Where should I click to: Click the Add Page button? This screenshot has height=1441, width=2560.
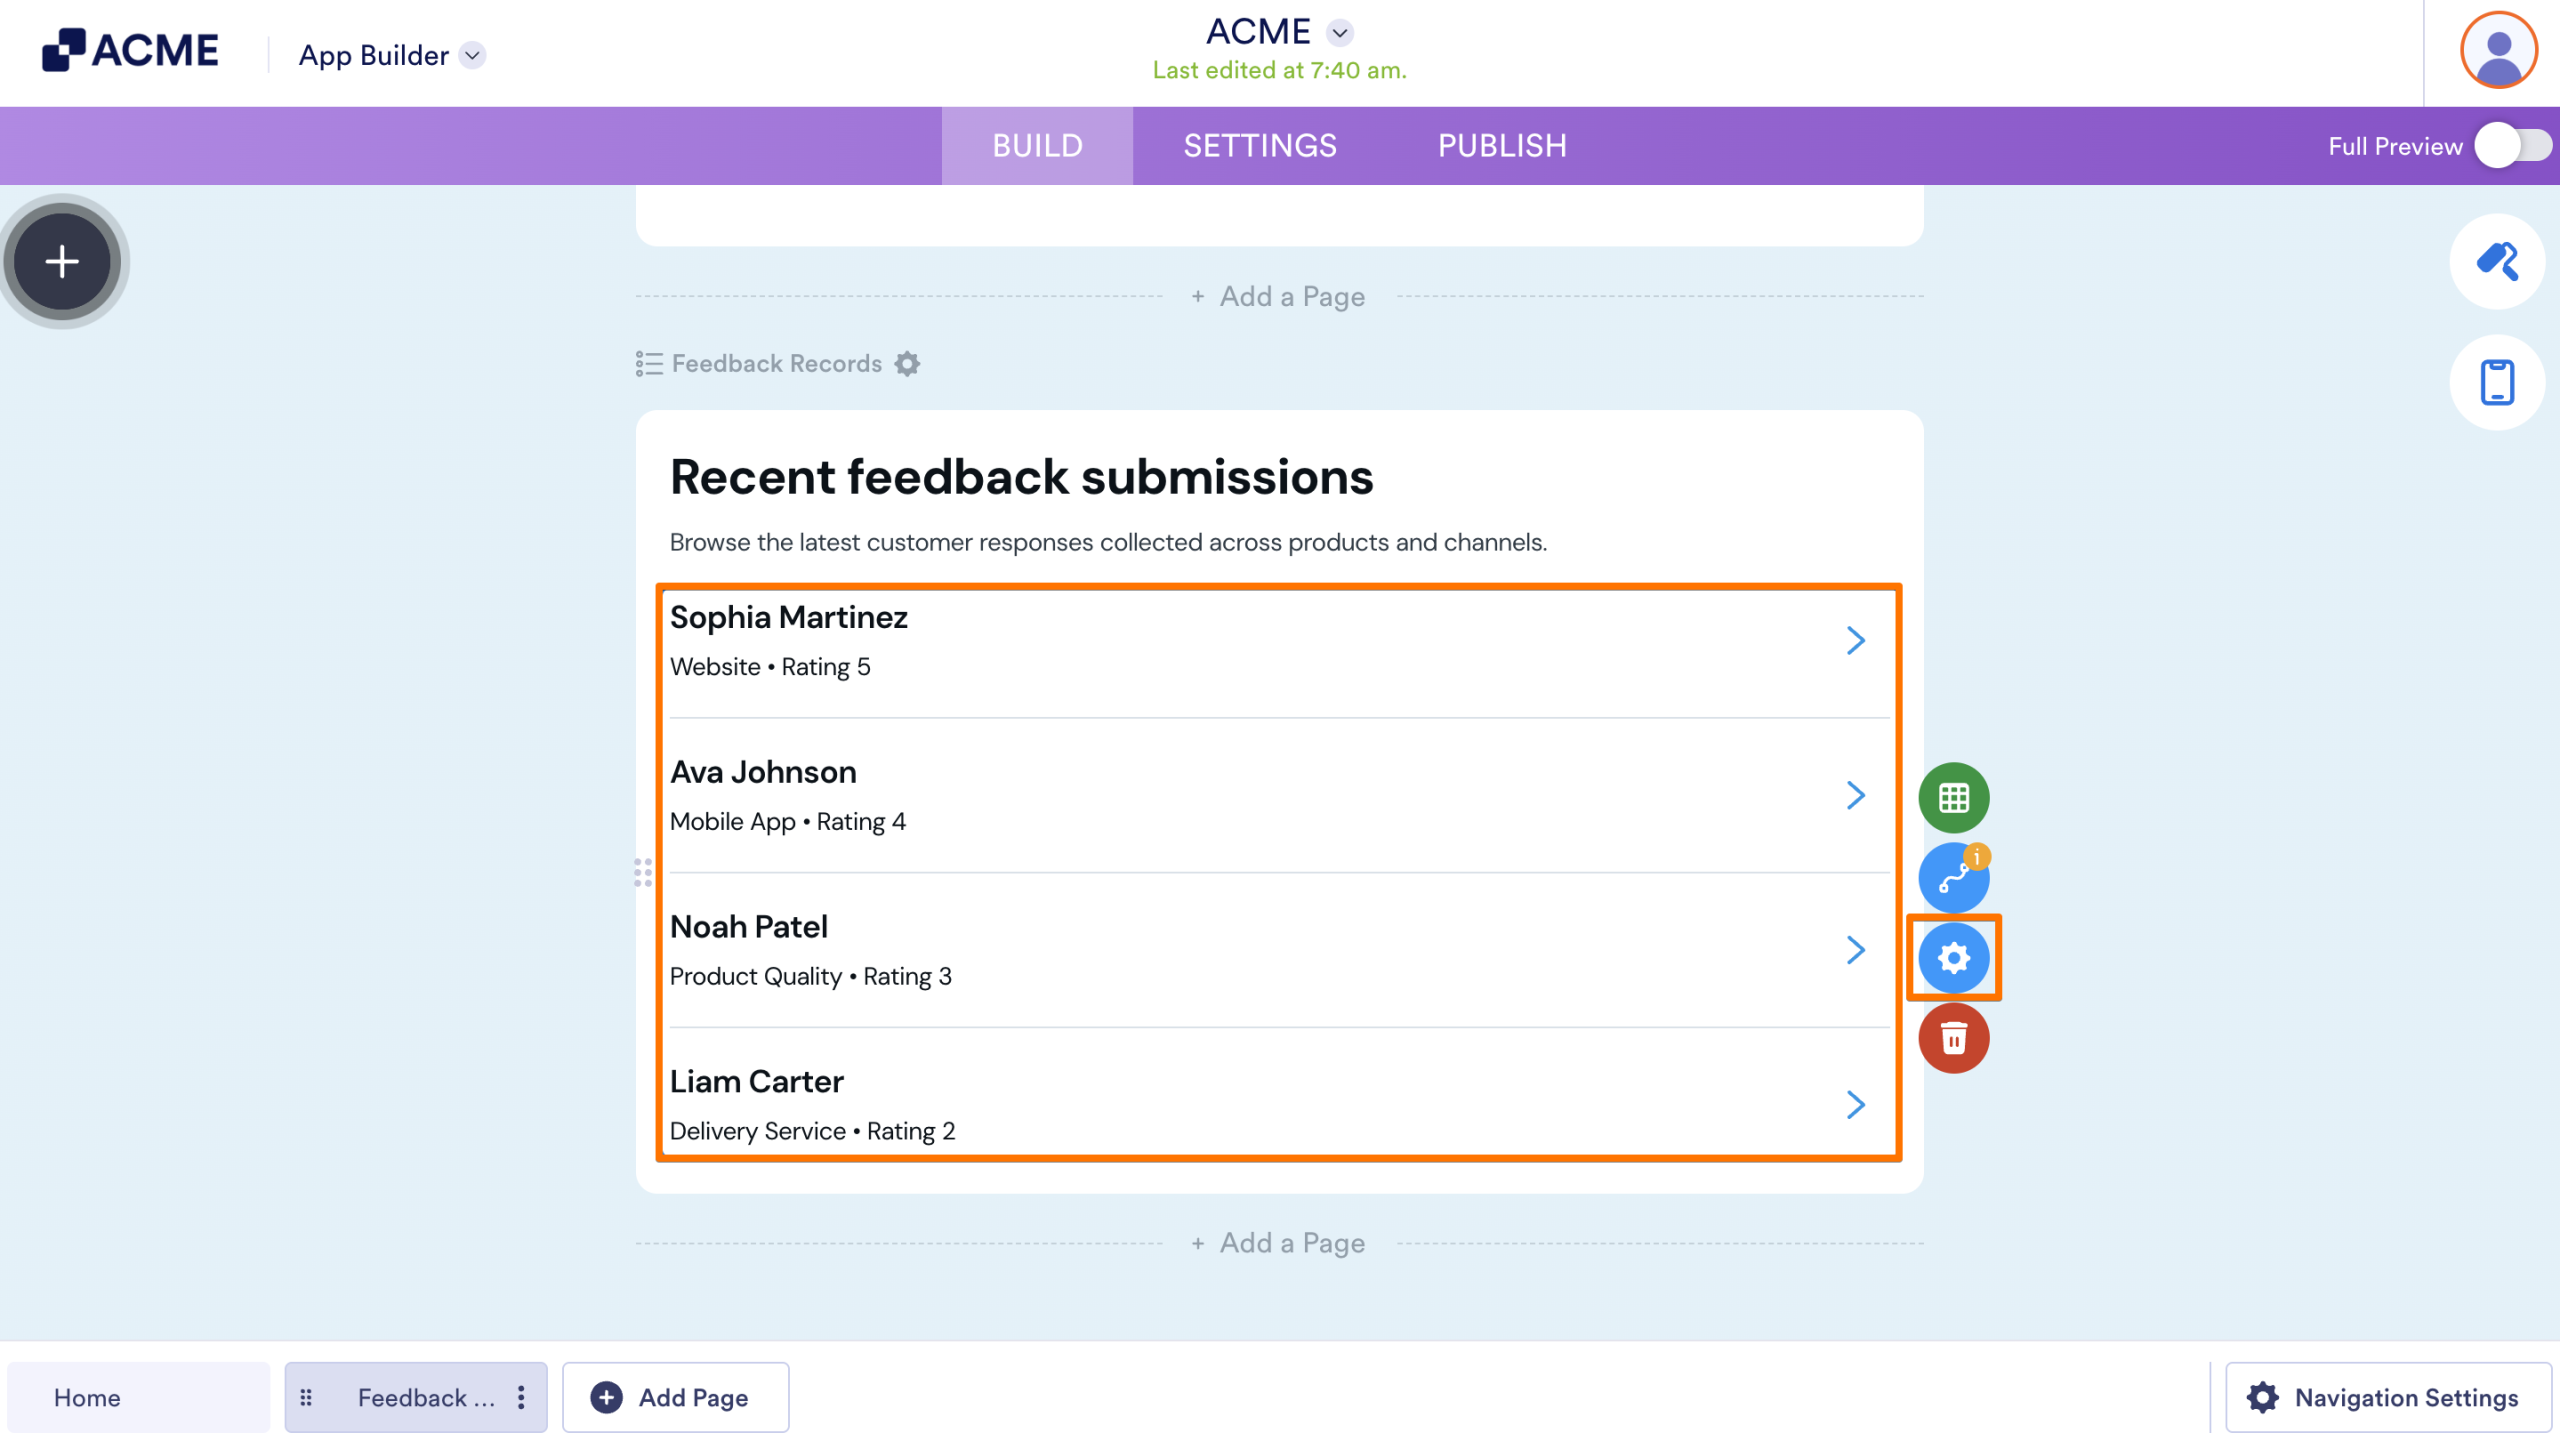[675, 1397]
